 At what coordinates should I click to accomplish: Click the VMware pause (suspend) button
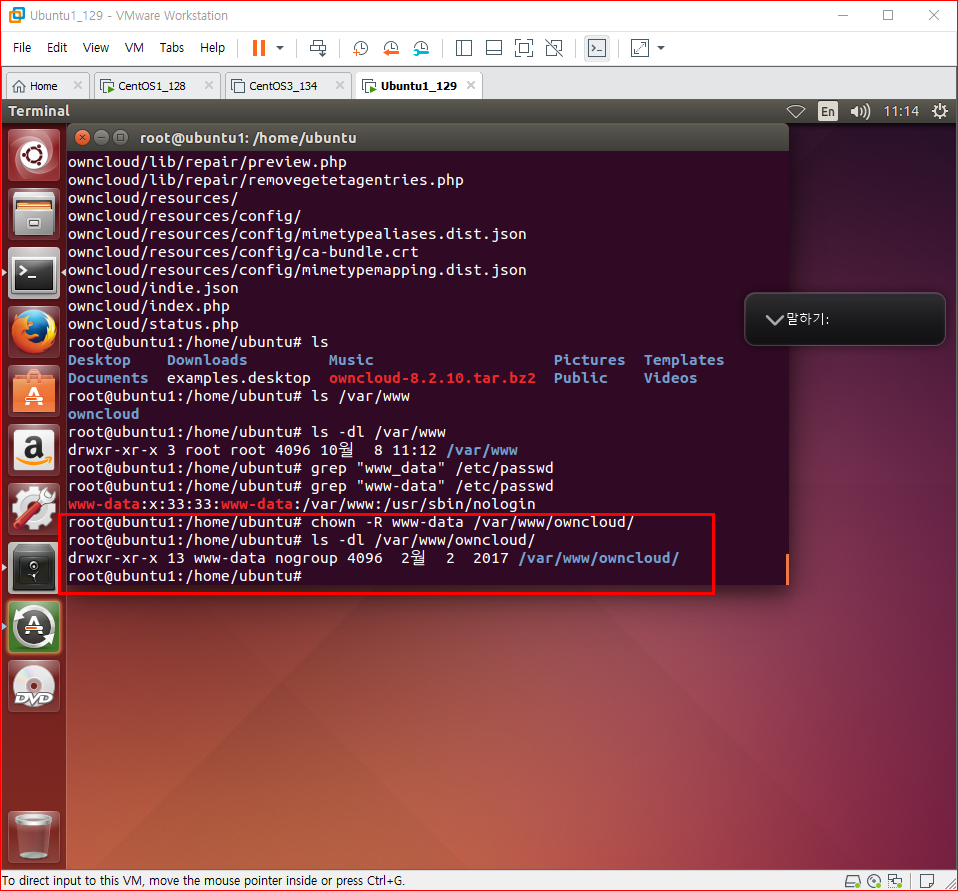259,48
